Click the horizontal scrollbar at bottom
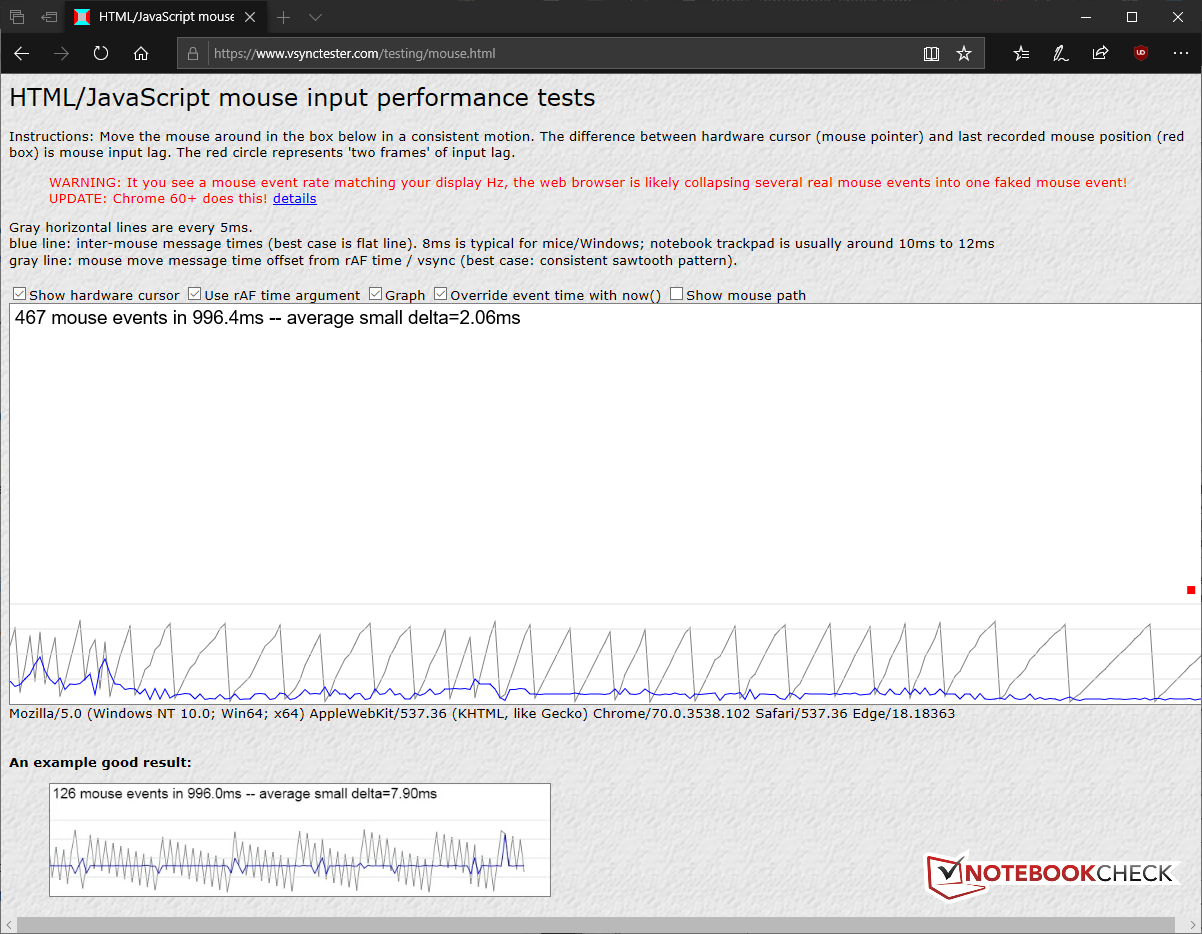1202x934 pixels. pyautogui.click(x=595, y=925)
